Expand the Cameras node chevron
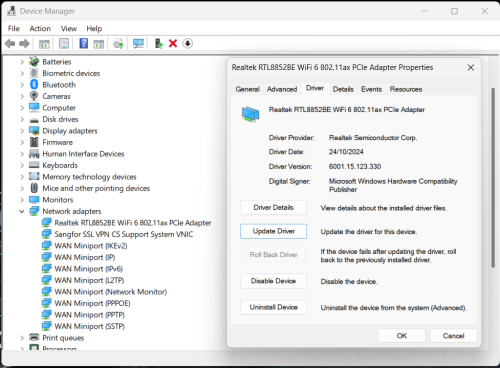Screen dimensions: 500x368 pyautogui.click(x=22, y=96)
